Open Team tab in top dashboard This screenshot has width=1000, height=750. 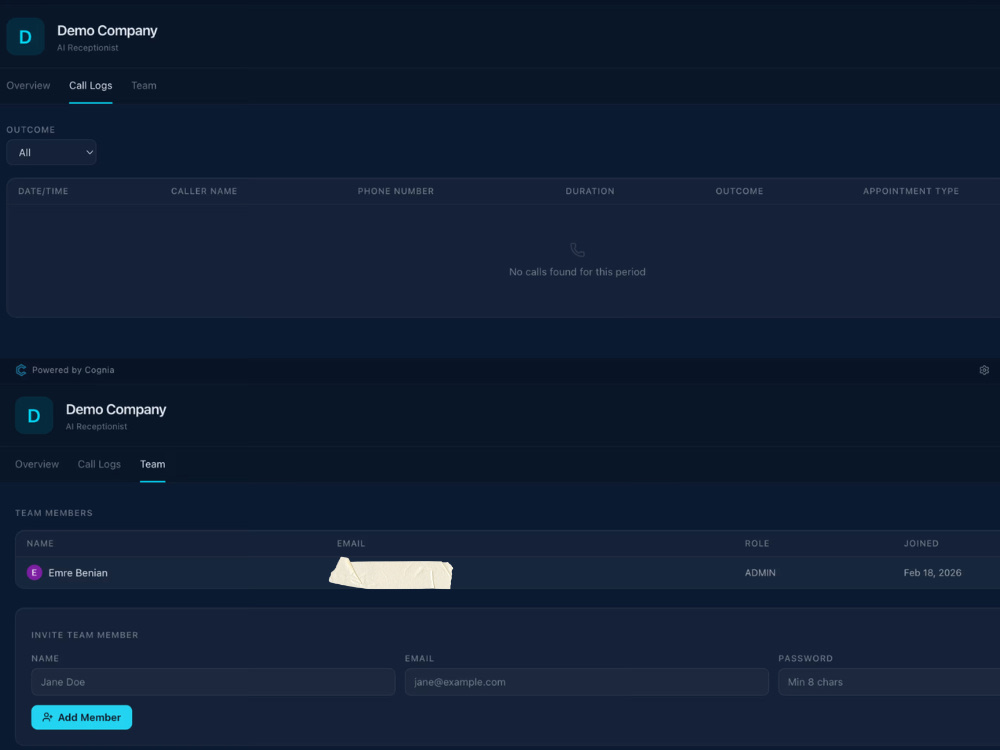(143, 85)
